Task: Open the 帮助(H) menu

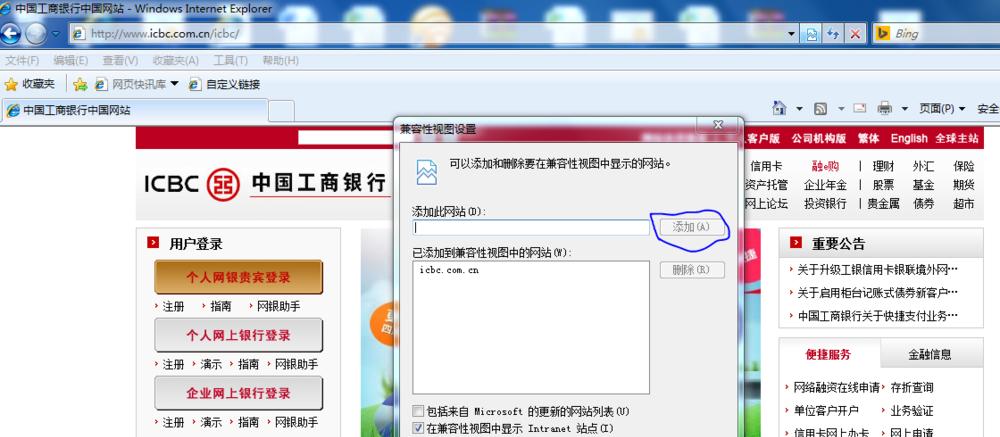Action: (280, 61)
